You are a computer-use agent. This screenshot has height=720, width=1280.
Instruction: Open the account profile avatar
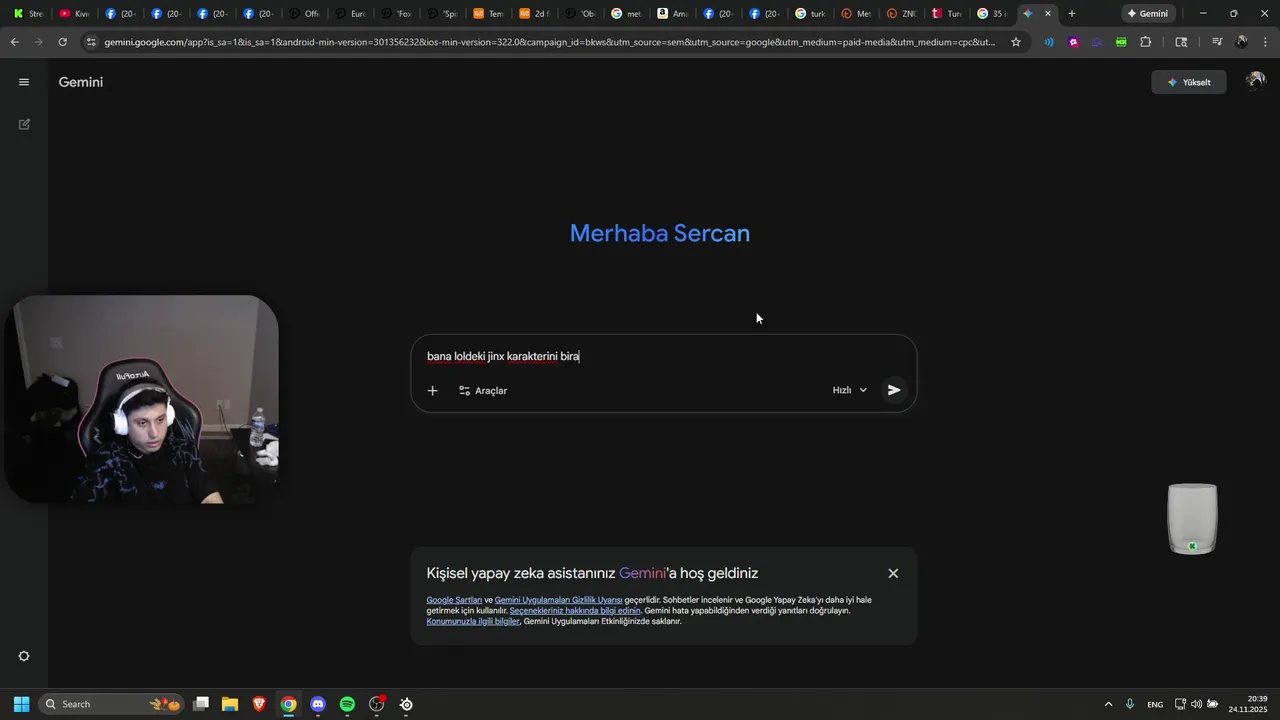(1255, 81)
